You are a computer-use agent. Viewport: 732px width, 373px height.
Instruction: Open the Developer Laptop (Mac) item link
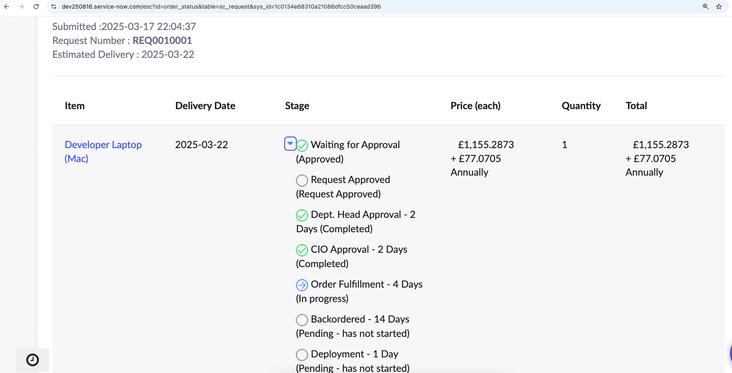(103, 152)
